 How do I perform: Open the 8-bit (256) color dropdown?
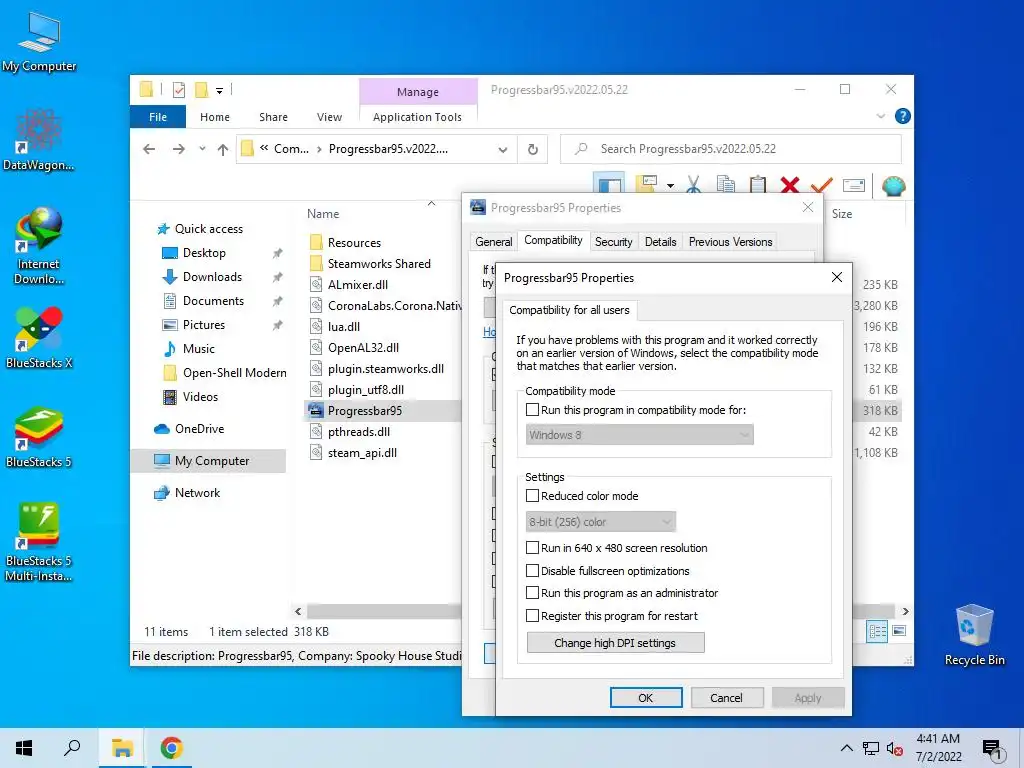point(601,522)
